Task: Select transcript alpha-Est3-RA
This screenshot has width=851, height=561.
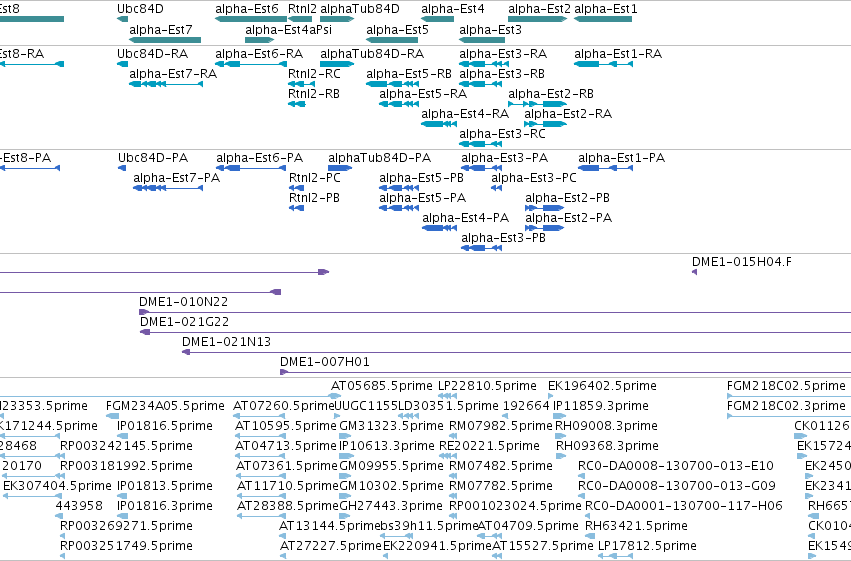Action: tap(503, 54)
